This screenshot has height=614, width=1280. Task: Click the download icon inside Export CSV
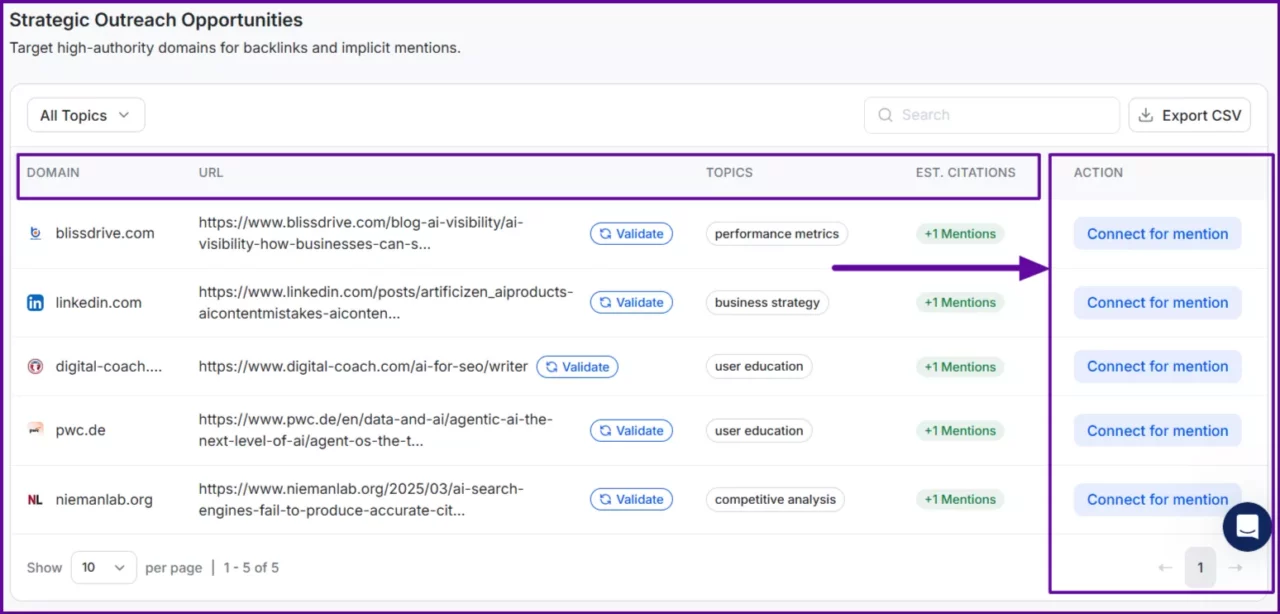coord(1145,114)
